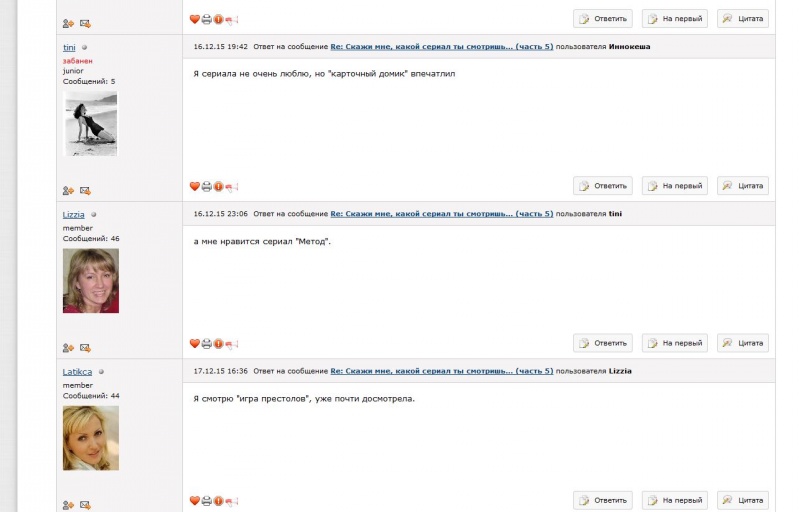800x512 pixels.
Task: Click На первый on Latikca's message
Action: pyautogui.click(x=674, y=500)
